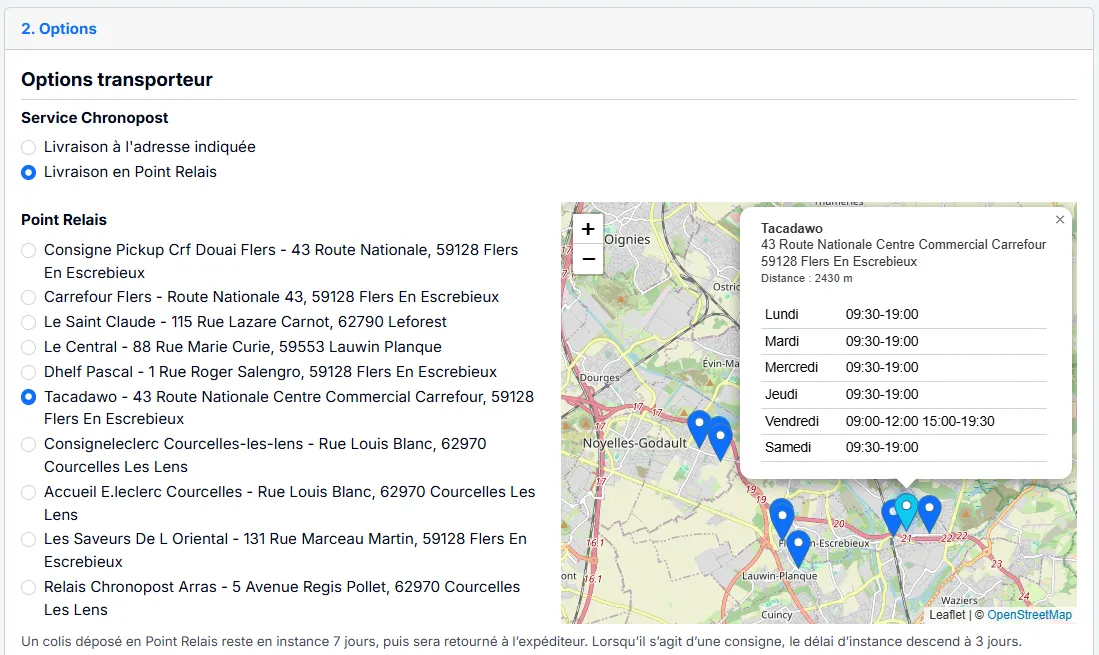
Task: Pick Le Saint Claude relay in Leforest
Action: (29, 322)
